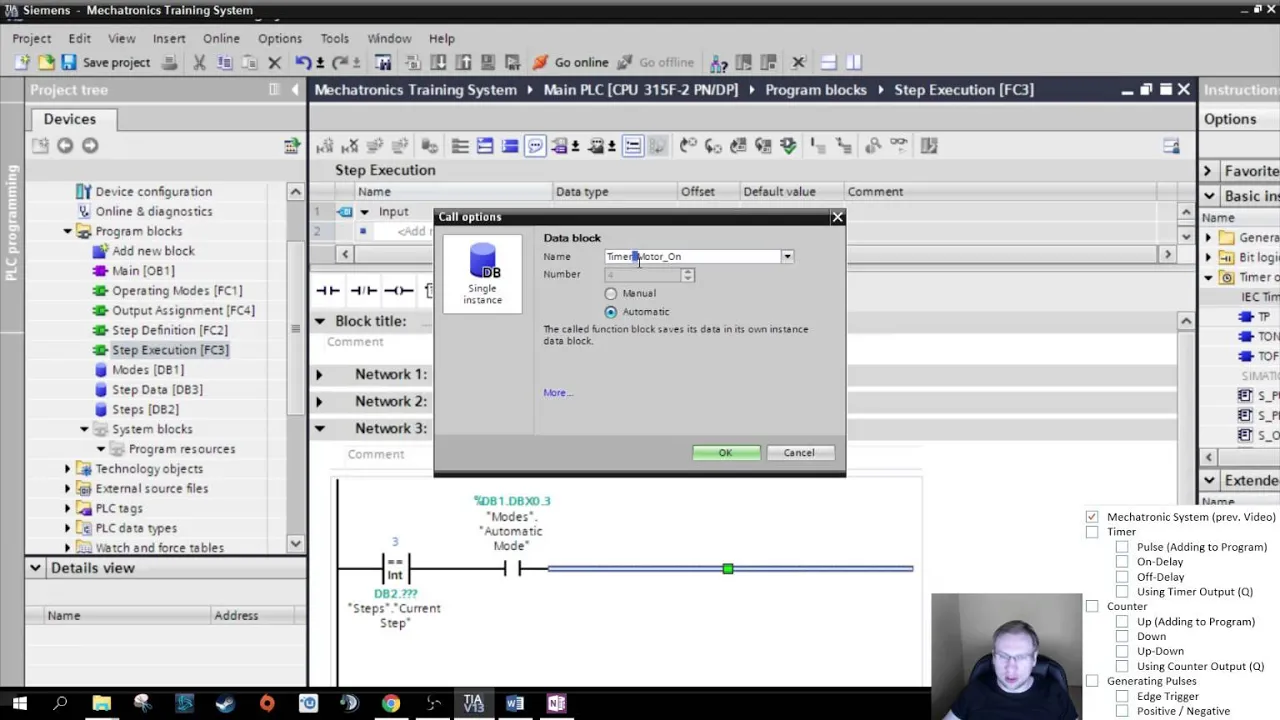Select the Manual radio button

[611, 293]
